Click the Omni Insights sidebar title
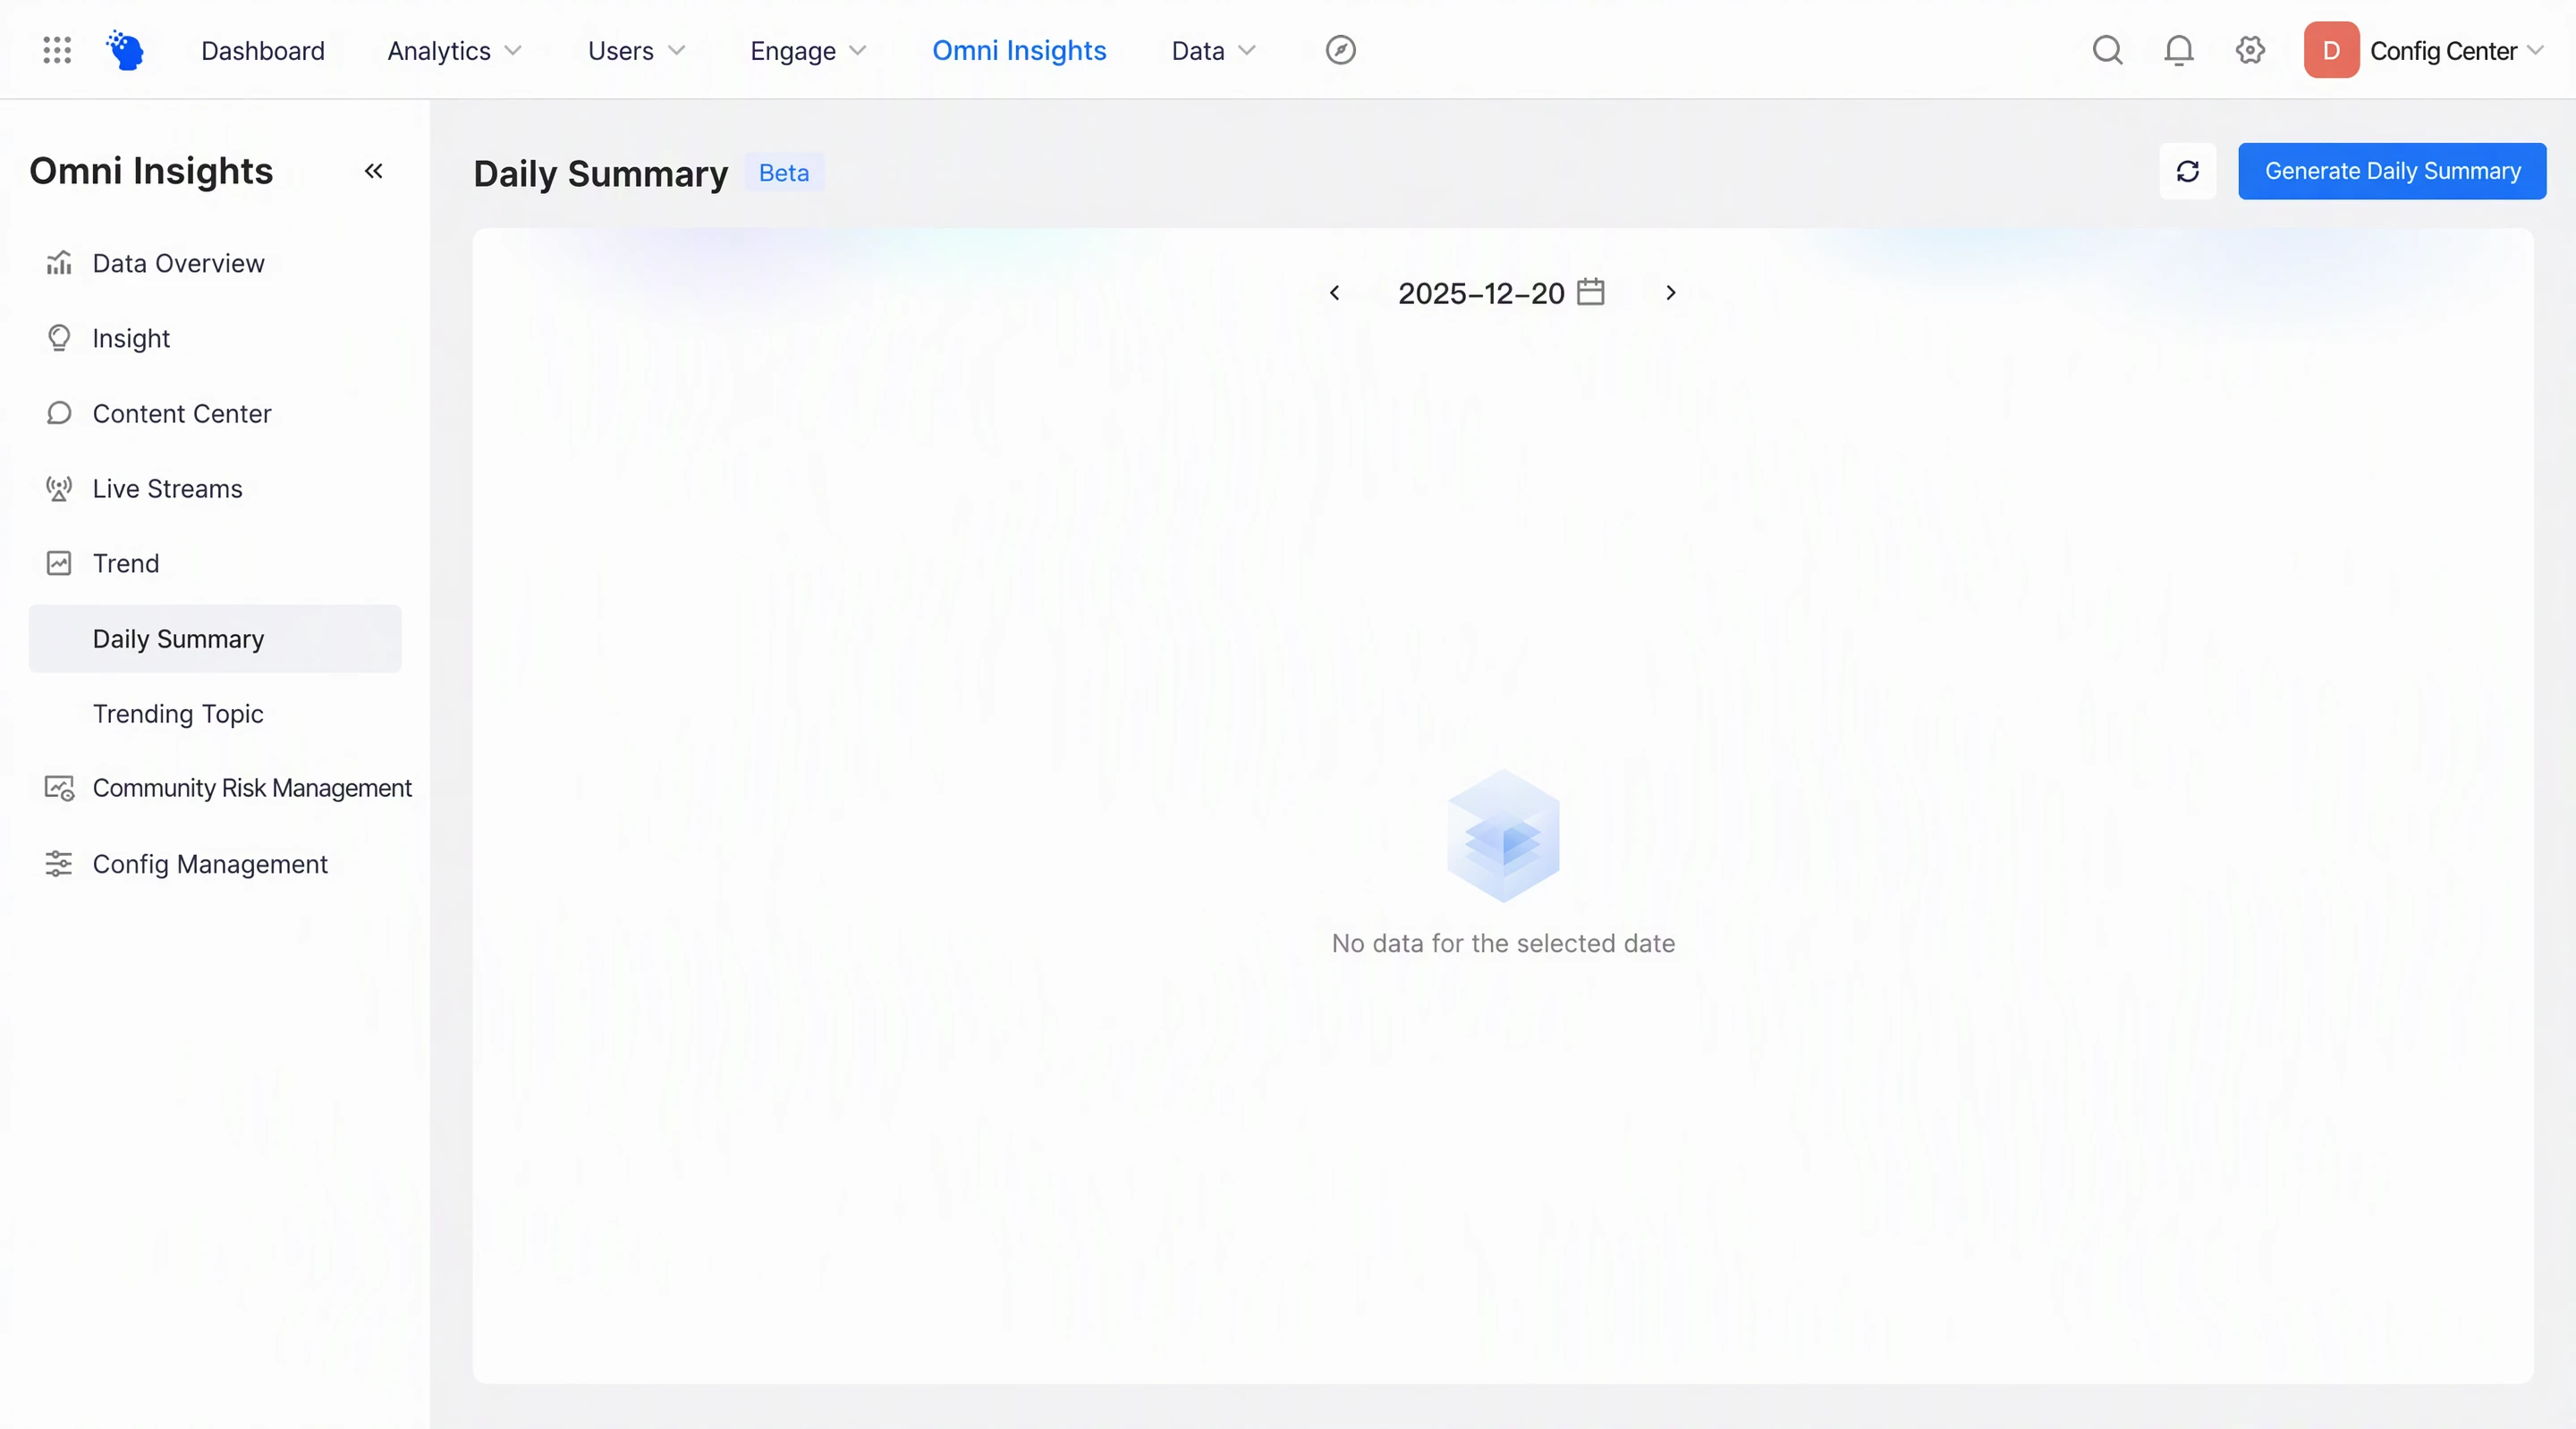2576x1429 pixels. click(151, 171)
